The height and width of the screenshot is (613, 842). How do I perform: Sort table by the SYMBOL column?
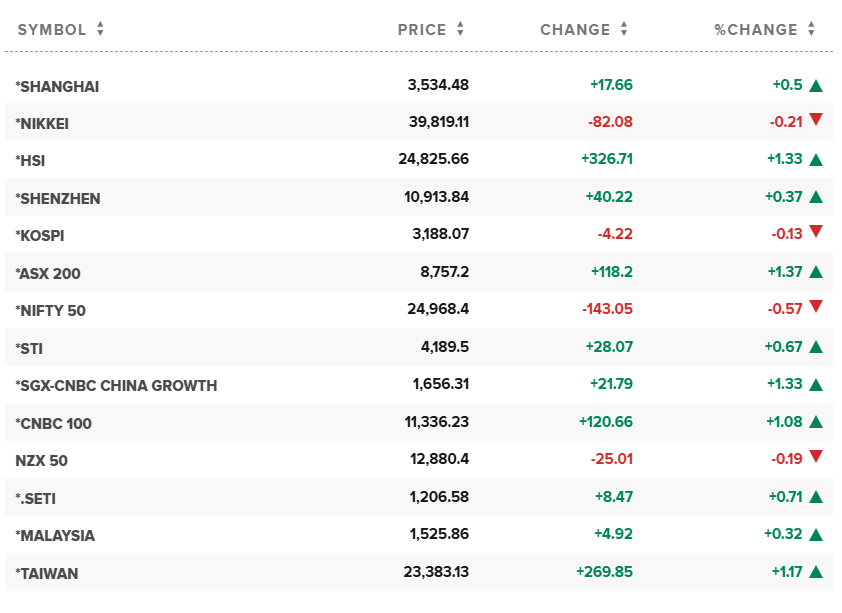[x=61, y=30]
